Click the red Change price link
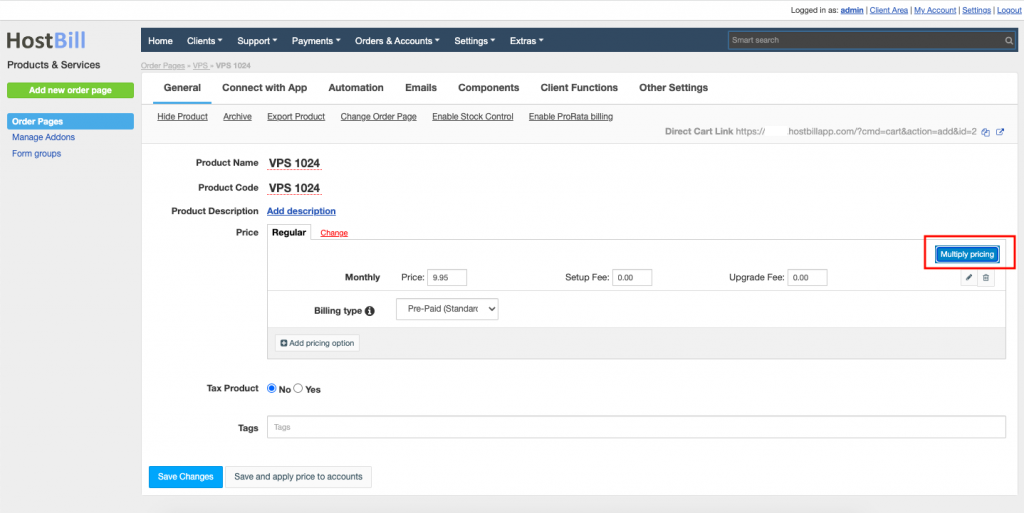This screenshot has width=1024, height=513. 334,233
